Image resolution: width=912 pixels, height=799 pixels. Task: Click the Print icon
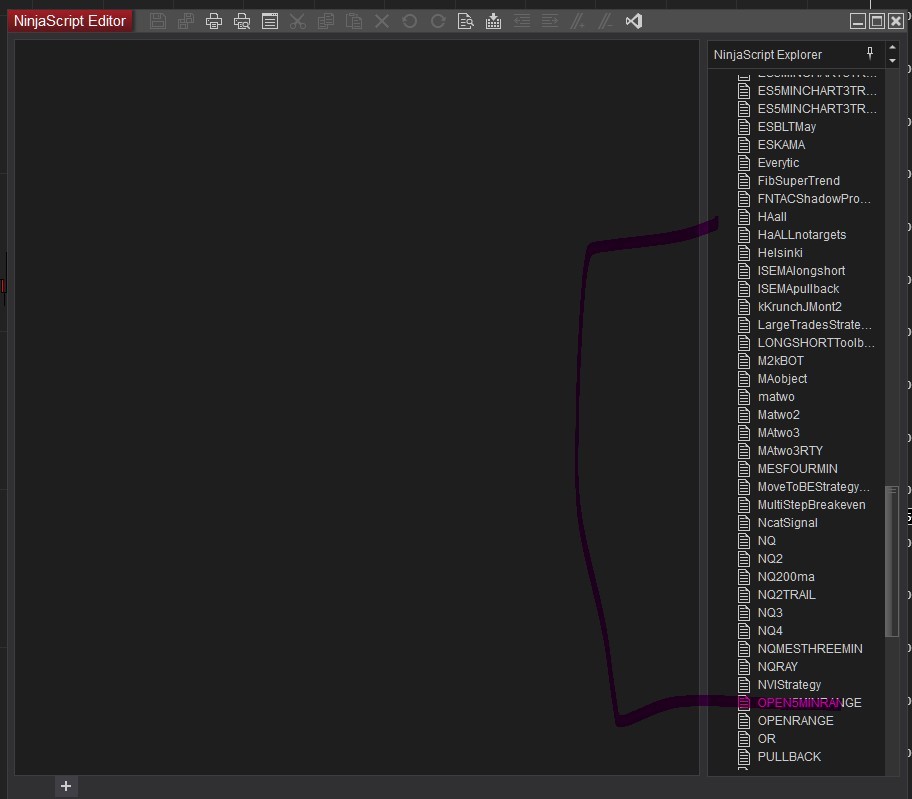pos(213,22)
